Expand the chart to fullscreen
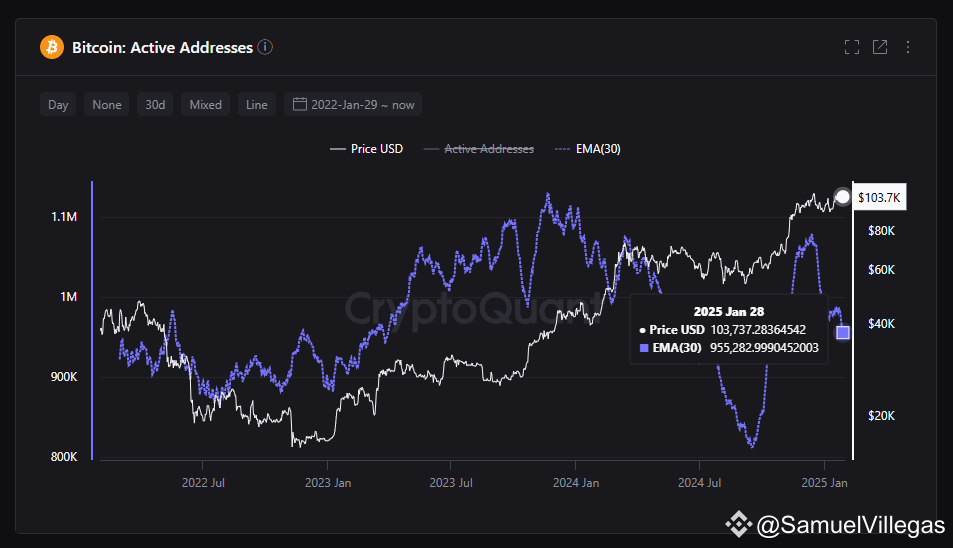The image size is (953, 548). [x=852, y=47]
